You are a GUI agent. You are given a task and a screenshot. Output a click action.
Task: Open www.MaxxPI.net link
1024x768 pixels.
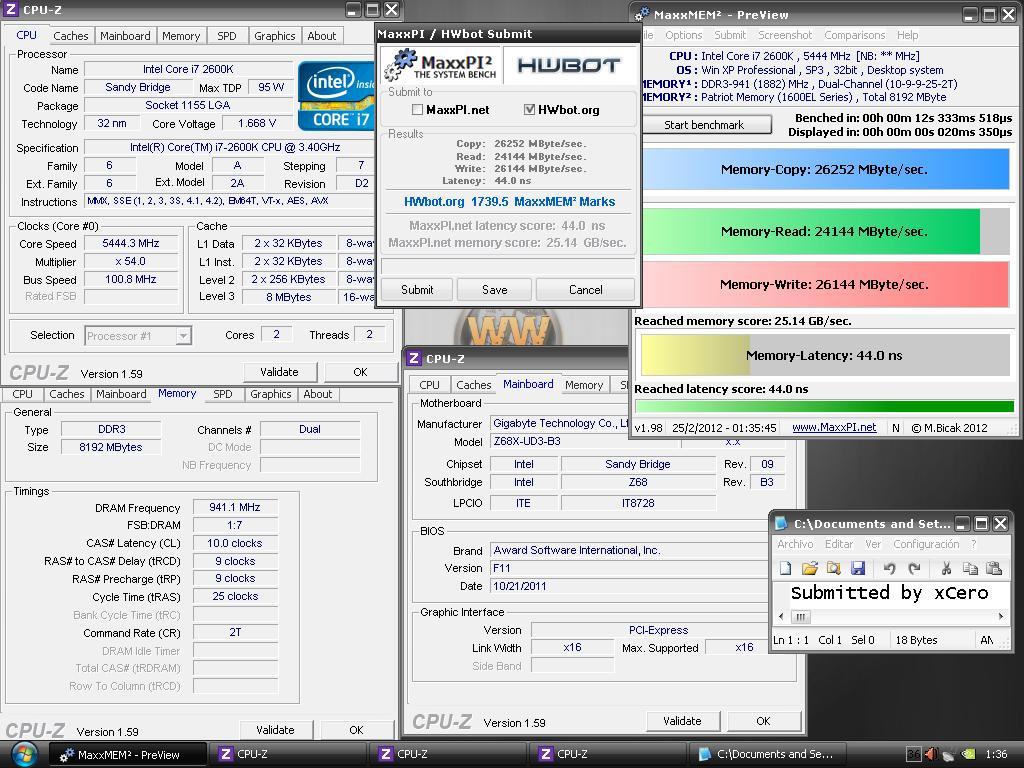[x=834, y=427]
